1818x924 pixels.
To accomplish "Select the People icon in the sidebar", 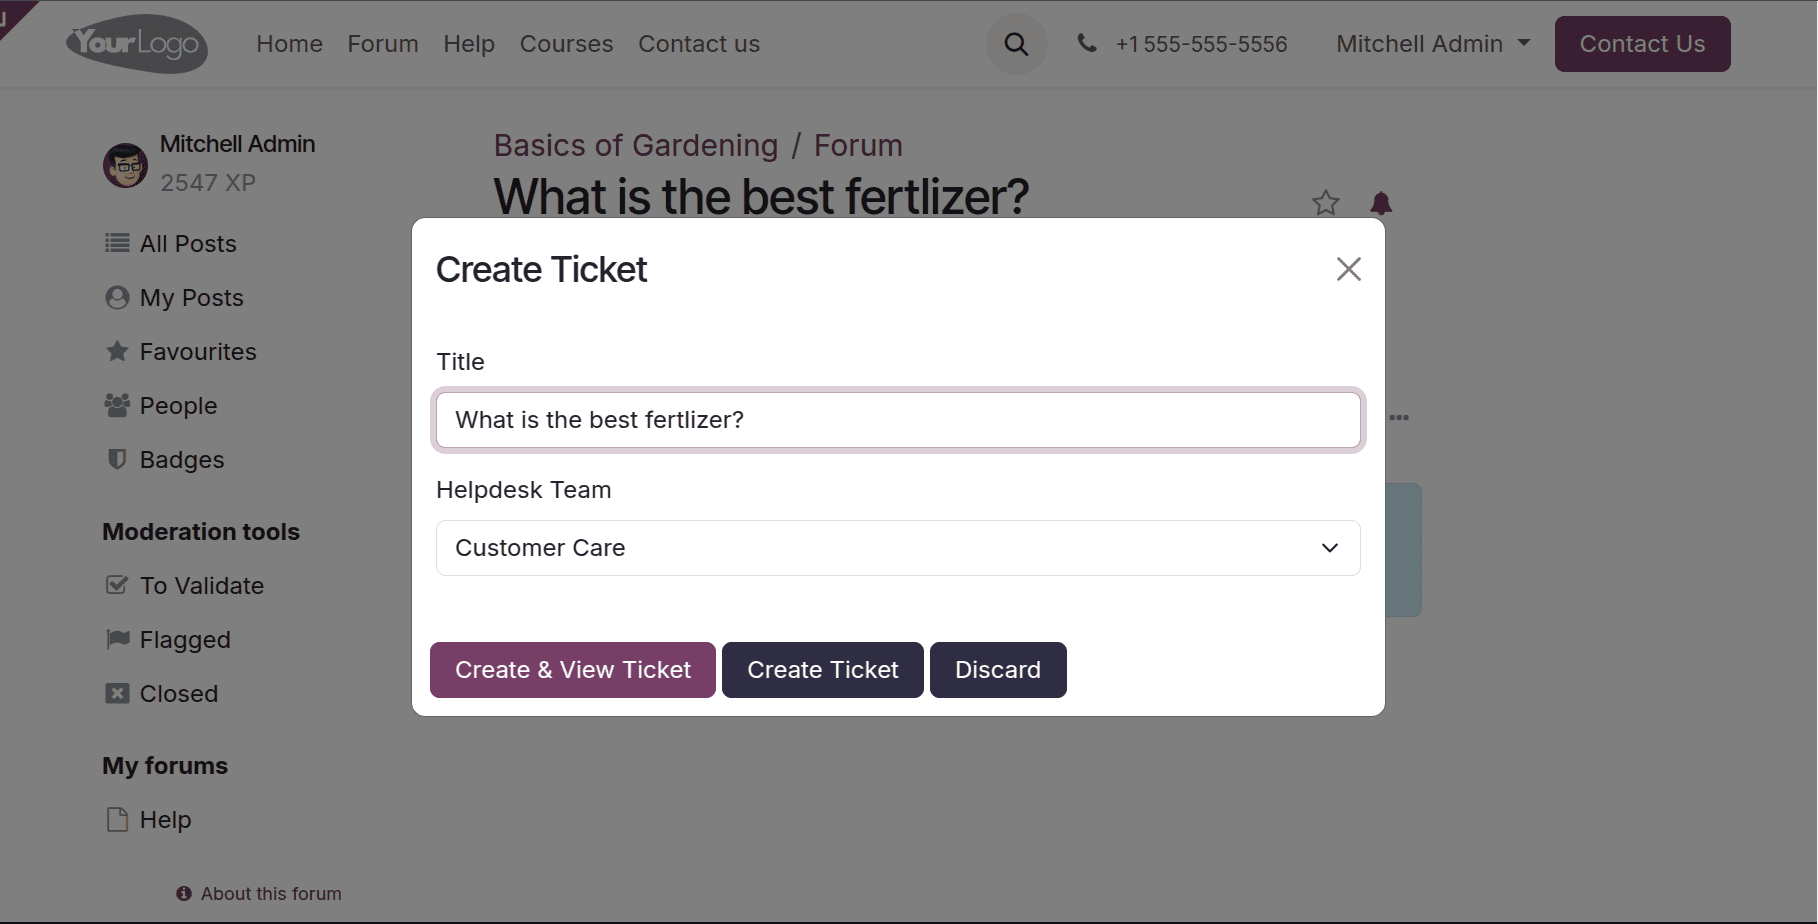I will (x=117, y=405).
